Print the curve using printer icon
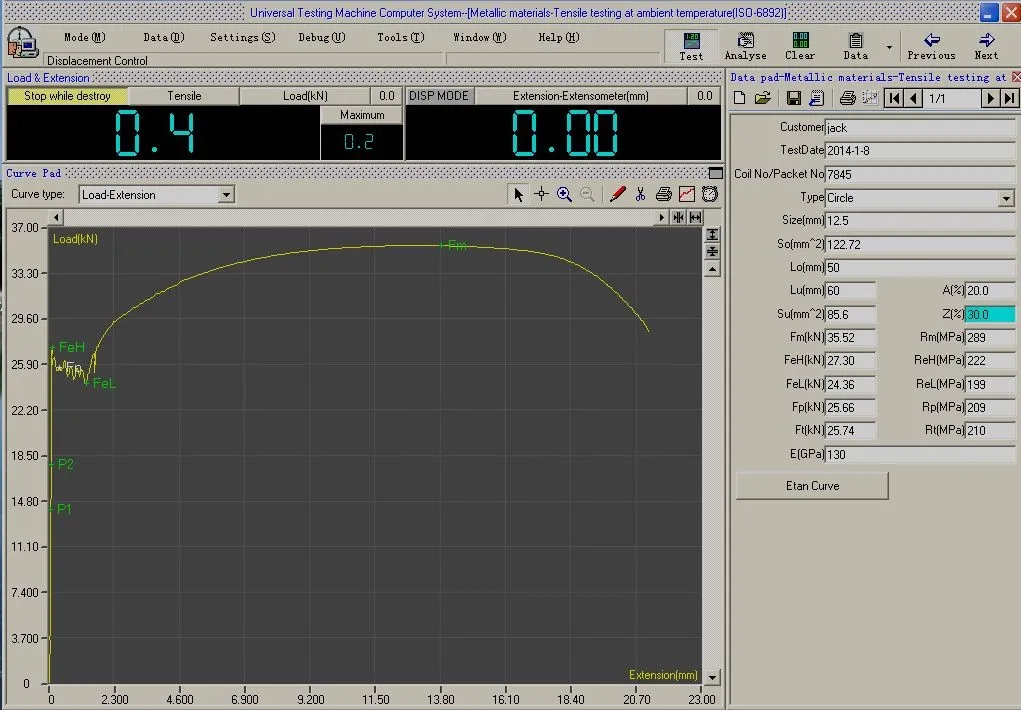The height and width of the screenshot is (710, 1021). 663,194
